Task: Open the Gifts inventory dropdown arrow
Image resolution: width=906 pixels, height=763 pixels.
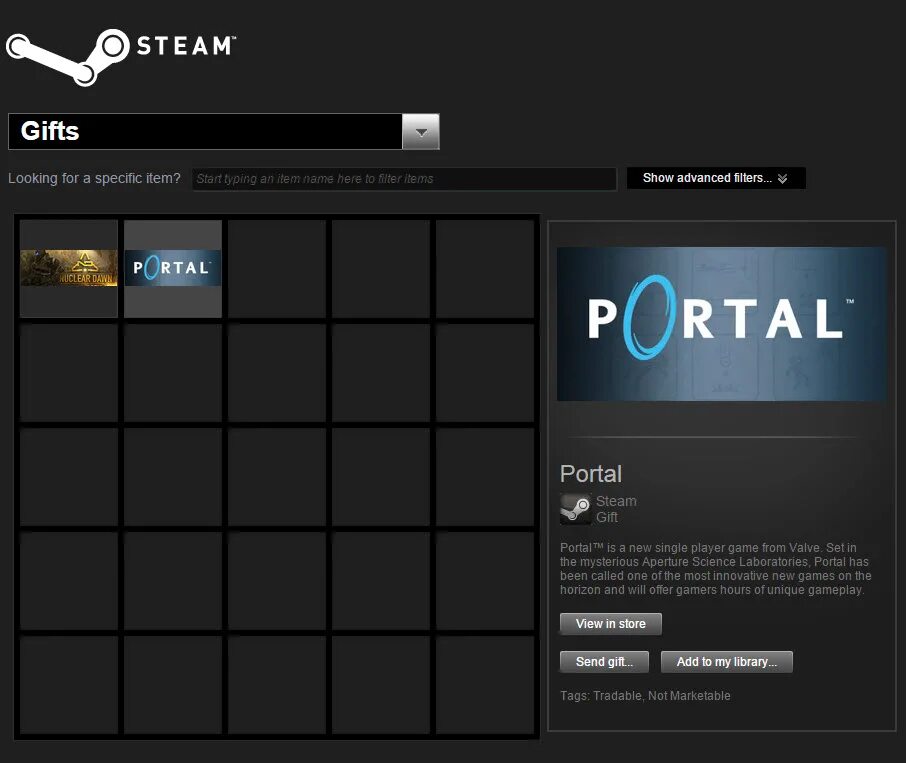Action: coord(421,132)
